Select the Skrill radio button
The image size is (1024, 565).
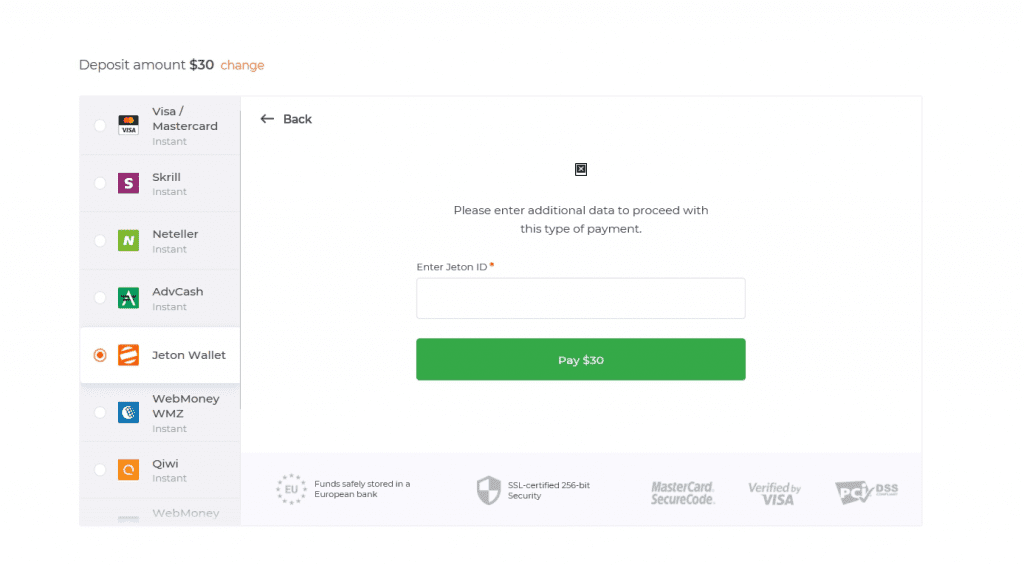pos(100,183)
